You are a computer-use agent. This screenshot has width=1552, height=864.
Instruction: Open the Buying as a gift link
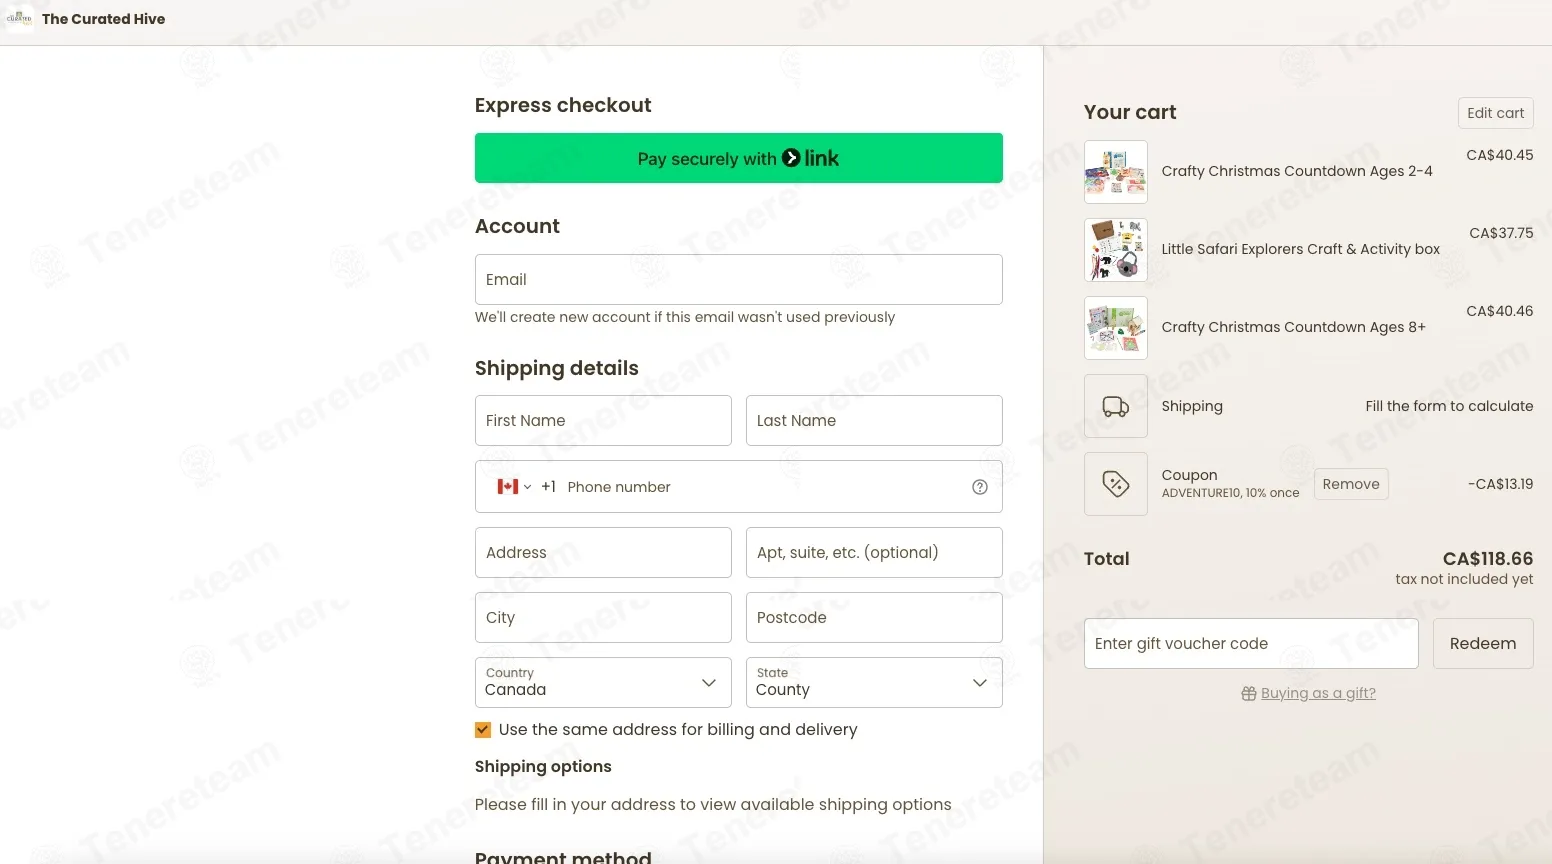(1318, 694)
